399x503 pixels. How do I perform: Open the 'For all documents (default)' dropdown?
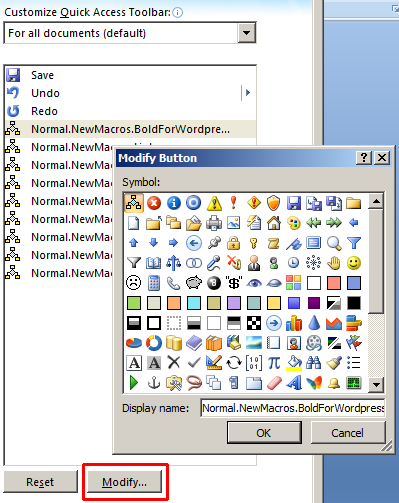(246, 33)
